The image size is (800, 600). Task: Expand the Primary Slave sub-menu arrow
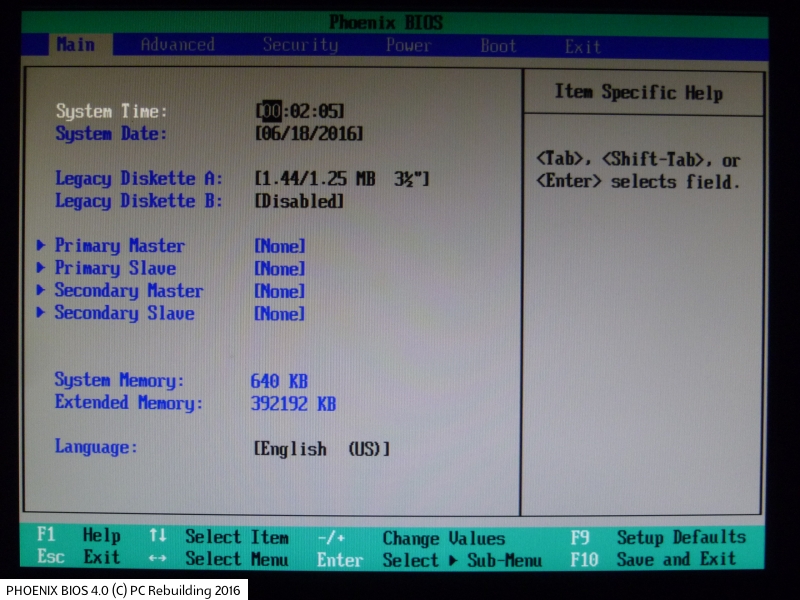pos(41,268)
